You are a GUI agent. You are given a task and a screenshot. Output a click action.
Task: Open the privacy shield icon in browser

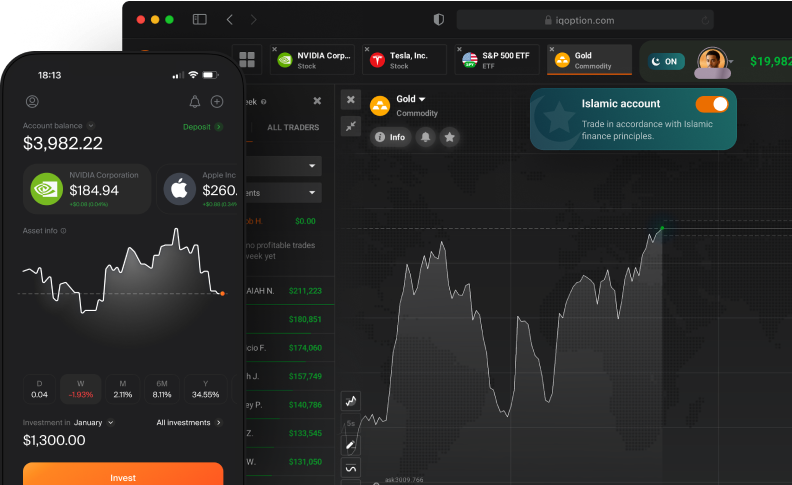438,20
